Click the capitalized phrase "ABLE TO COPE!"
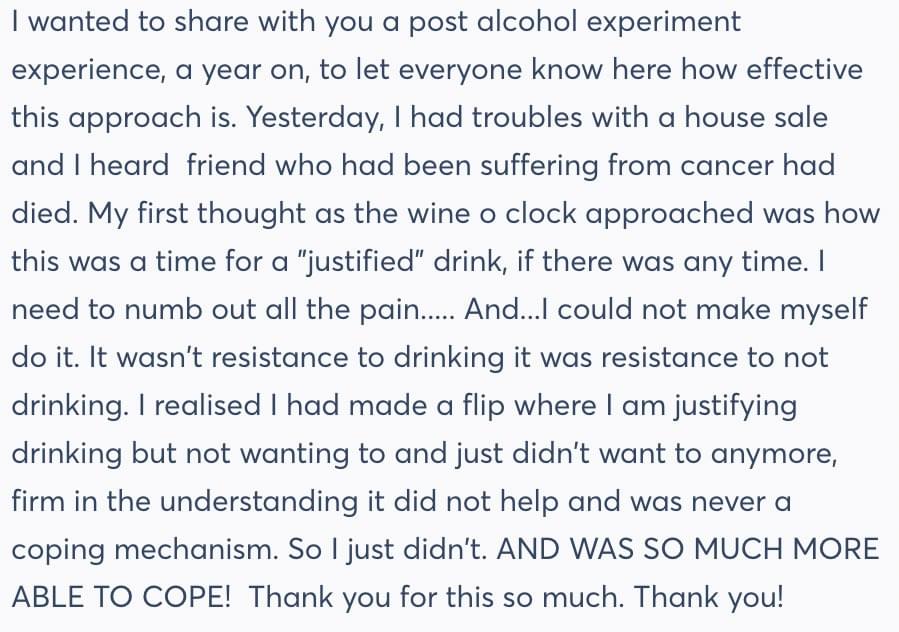 click(x=122, y=597)
